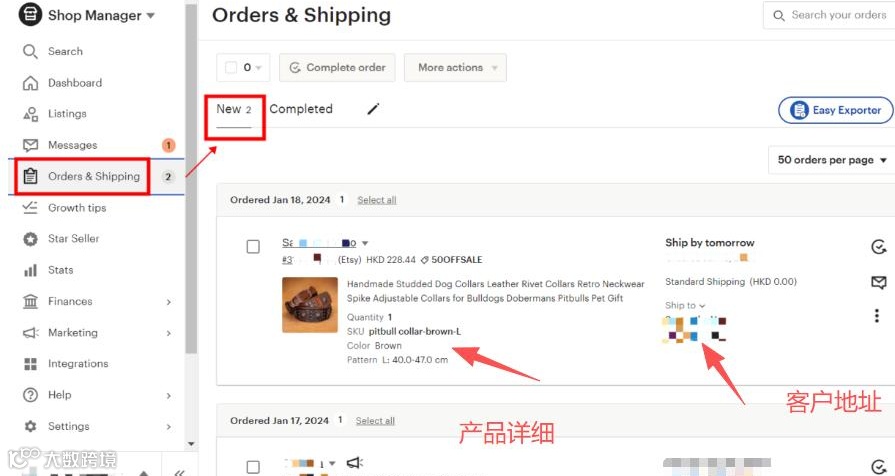
Task: Open Listings from the shapes icon
Action: 30,114
